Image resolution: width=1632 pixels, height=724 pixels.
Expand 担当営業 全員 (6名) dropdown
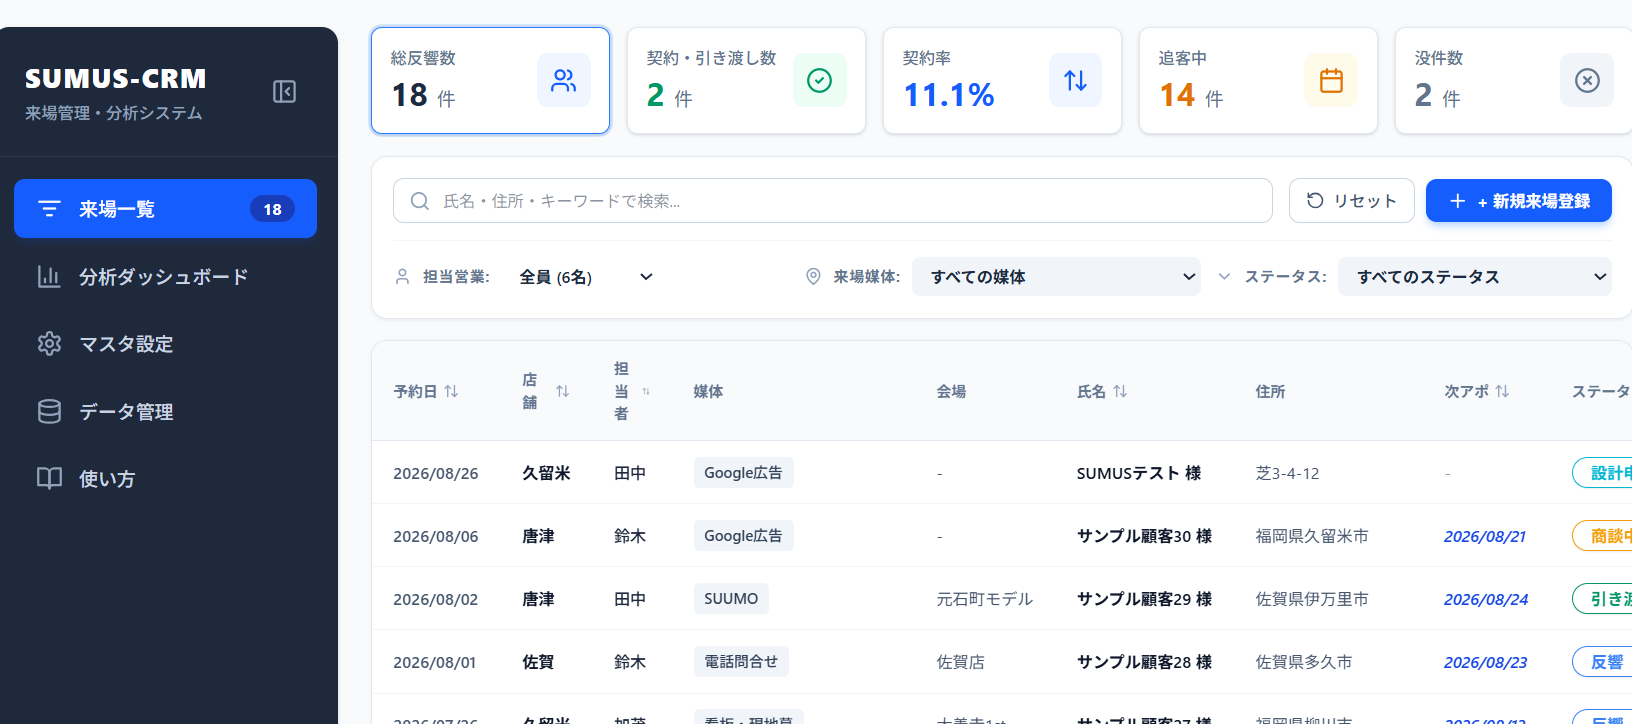tap(586, 277)
